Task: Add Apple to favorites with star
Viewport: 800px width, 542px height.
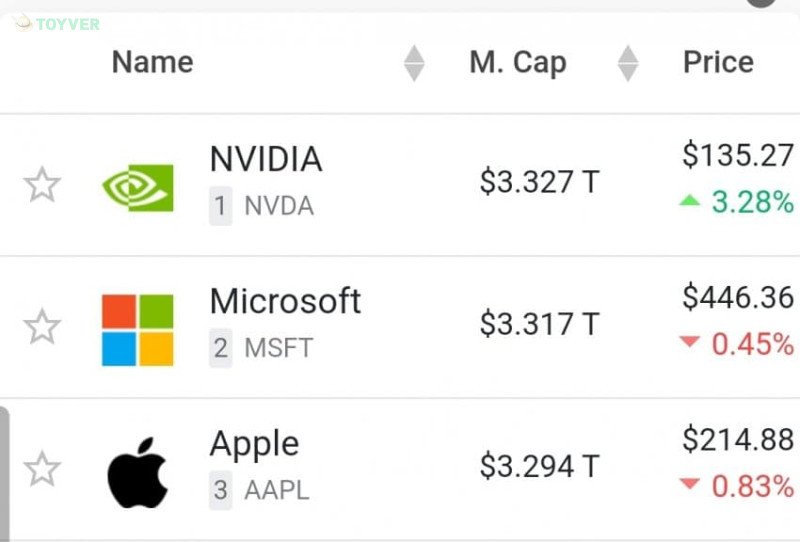Action: [x=42, y=469]
